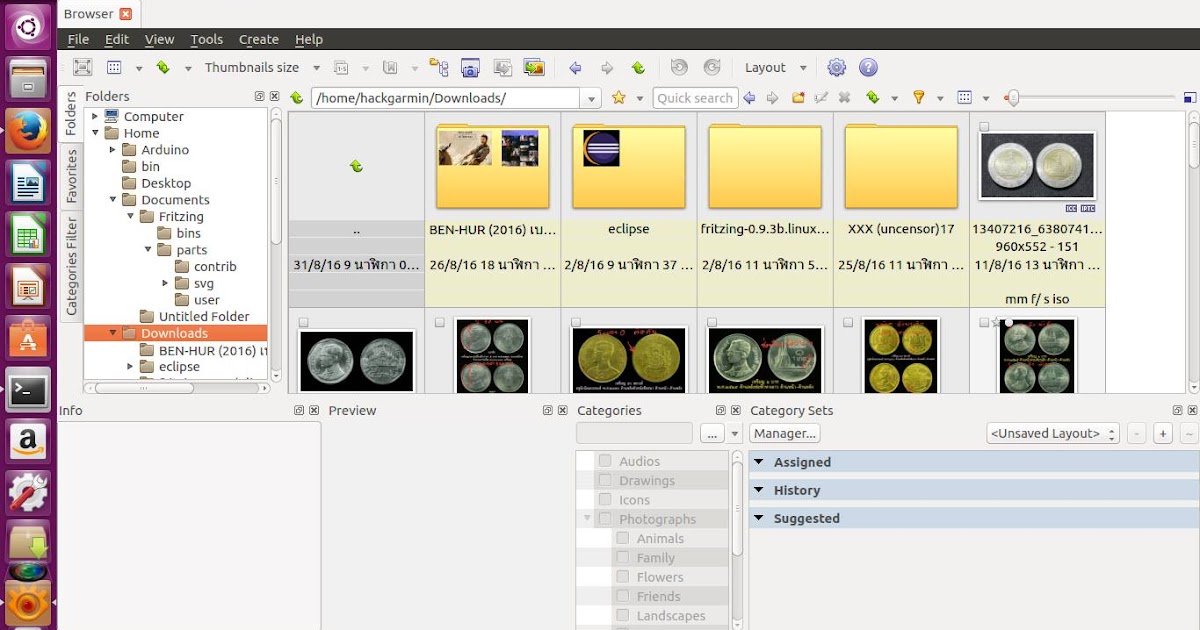Open LibreOffice Calc from the dock
Image resolution: width=1200 pixels, height=630 pixels.
point(28,235)
